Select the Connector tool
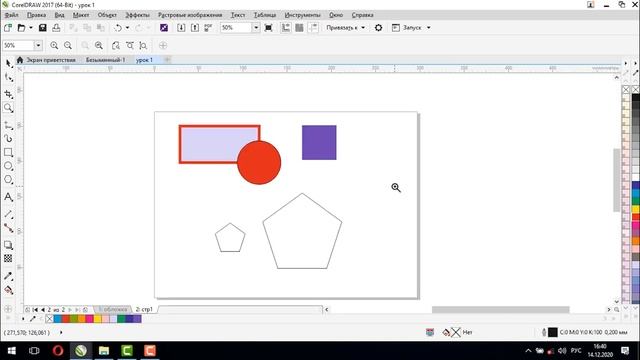This screenshot has height=360, width=640. pyautogui.click(x=9, y=228)
